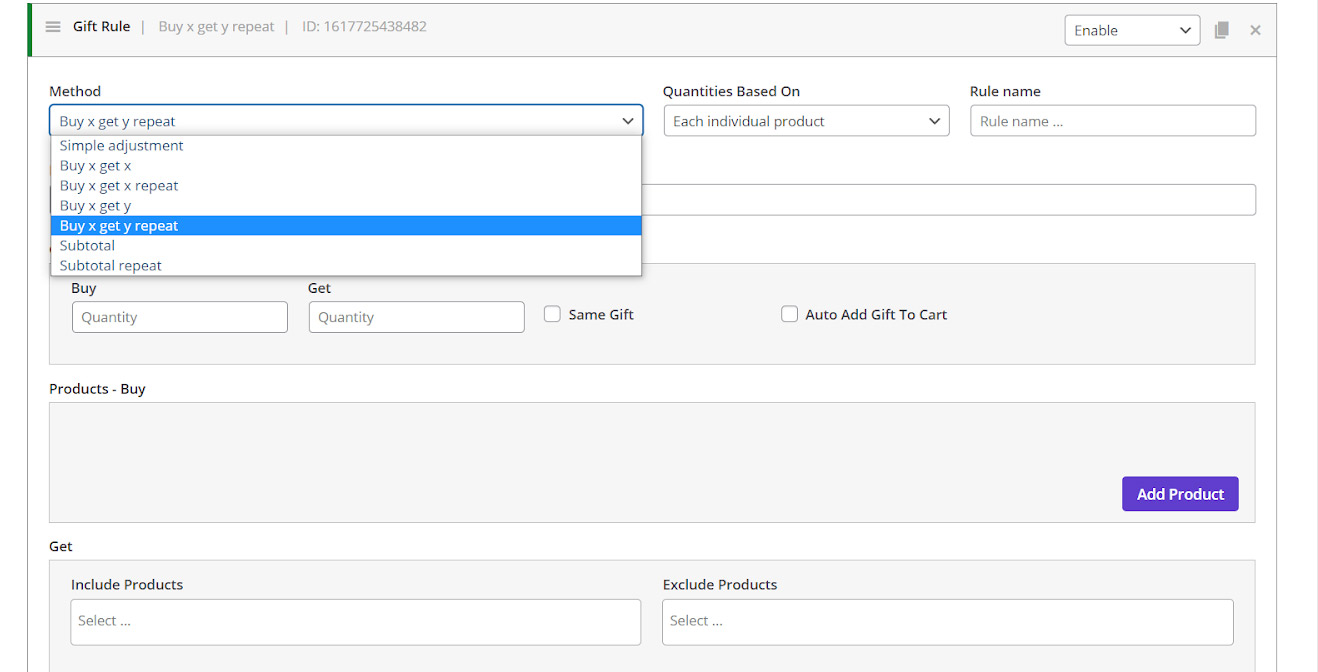Open the Enable status dropdown

tap(1131, 30)
